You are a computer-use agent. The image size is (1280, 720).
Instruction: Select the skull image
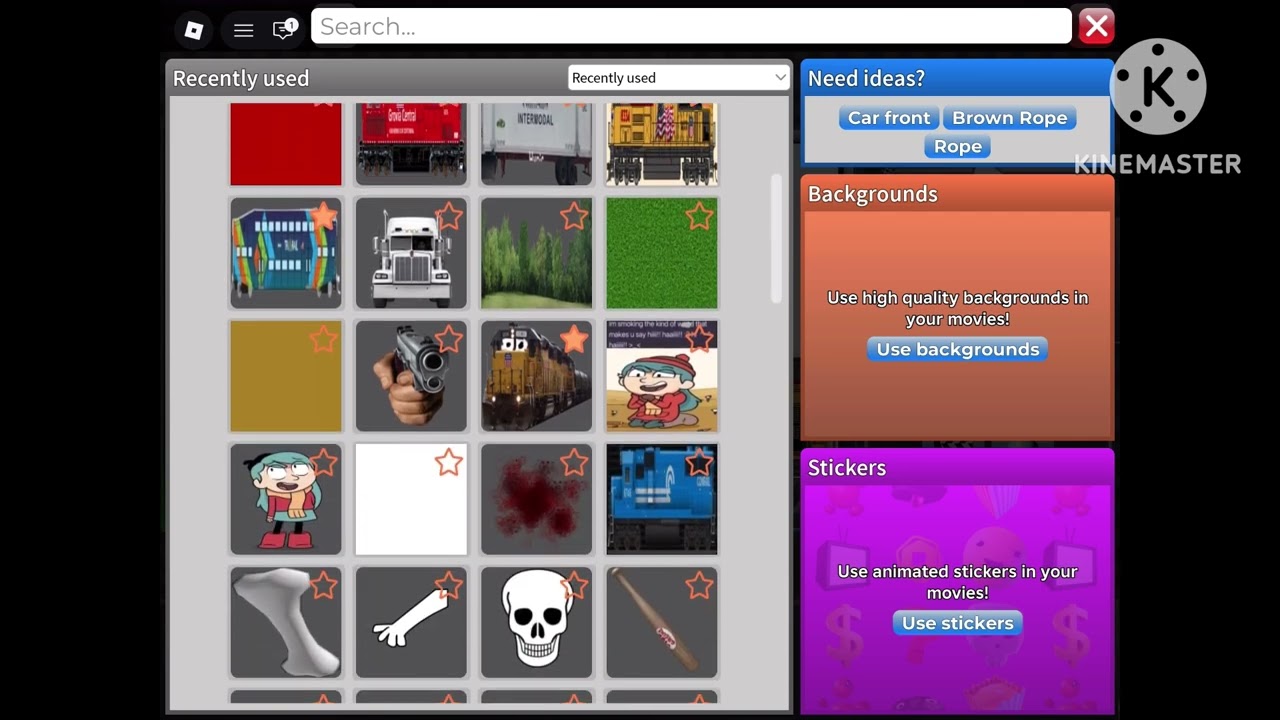pyautogui.click(x=537, y=622)
